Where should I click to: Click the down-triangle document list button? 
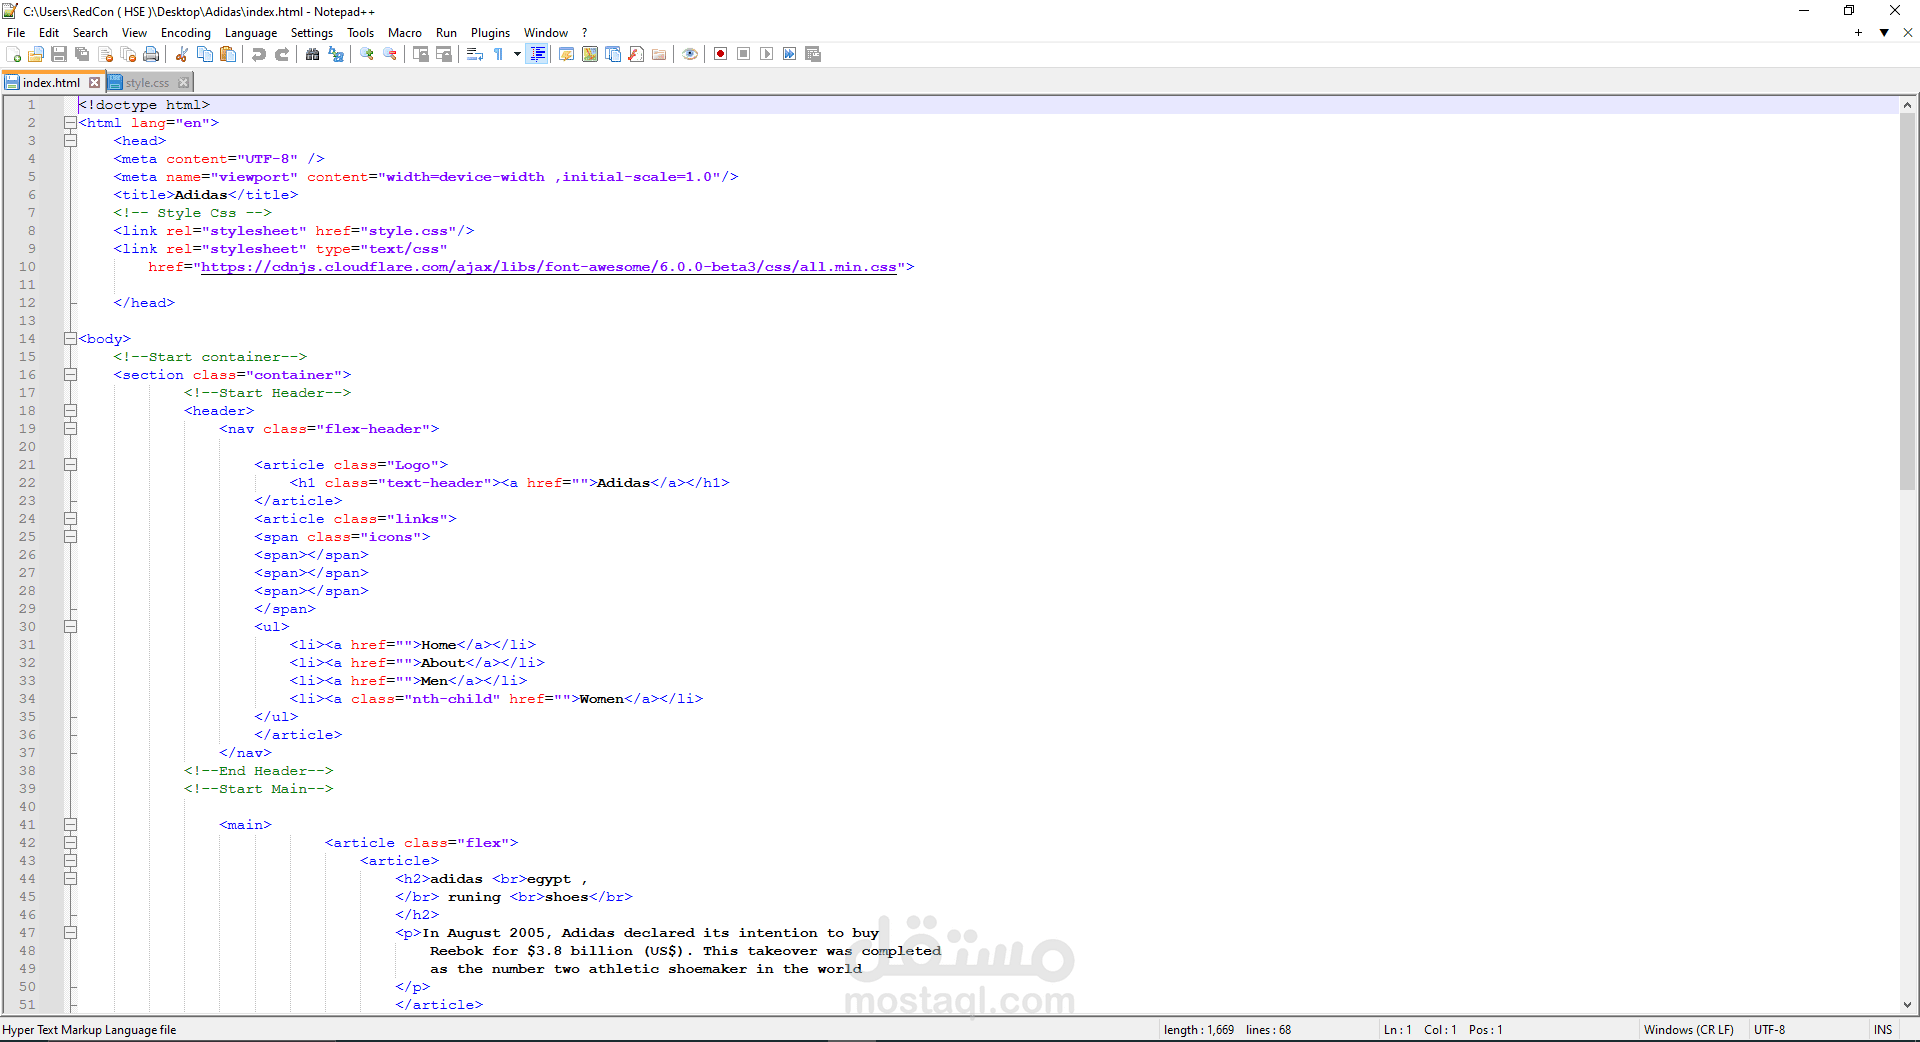(1884, 33)
